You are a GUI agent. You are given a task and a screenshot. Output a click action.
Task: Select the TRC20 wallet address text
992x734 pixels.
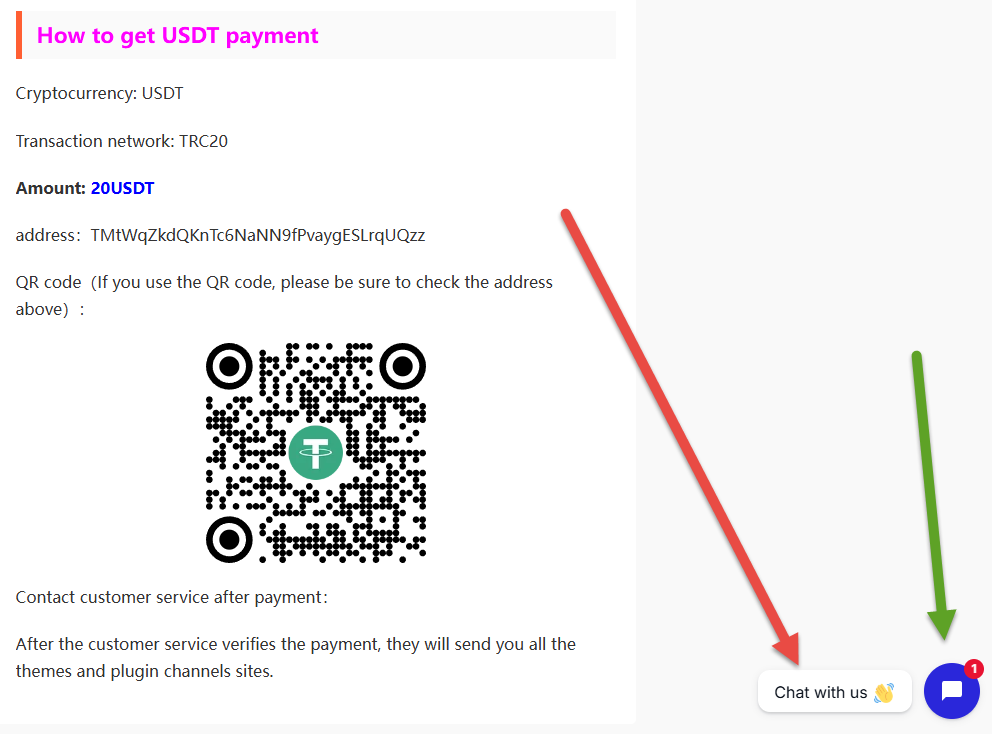[257, 235]
